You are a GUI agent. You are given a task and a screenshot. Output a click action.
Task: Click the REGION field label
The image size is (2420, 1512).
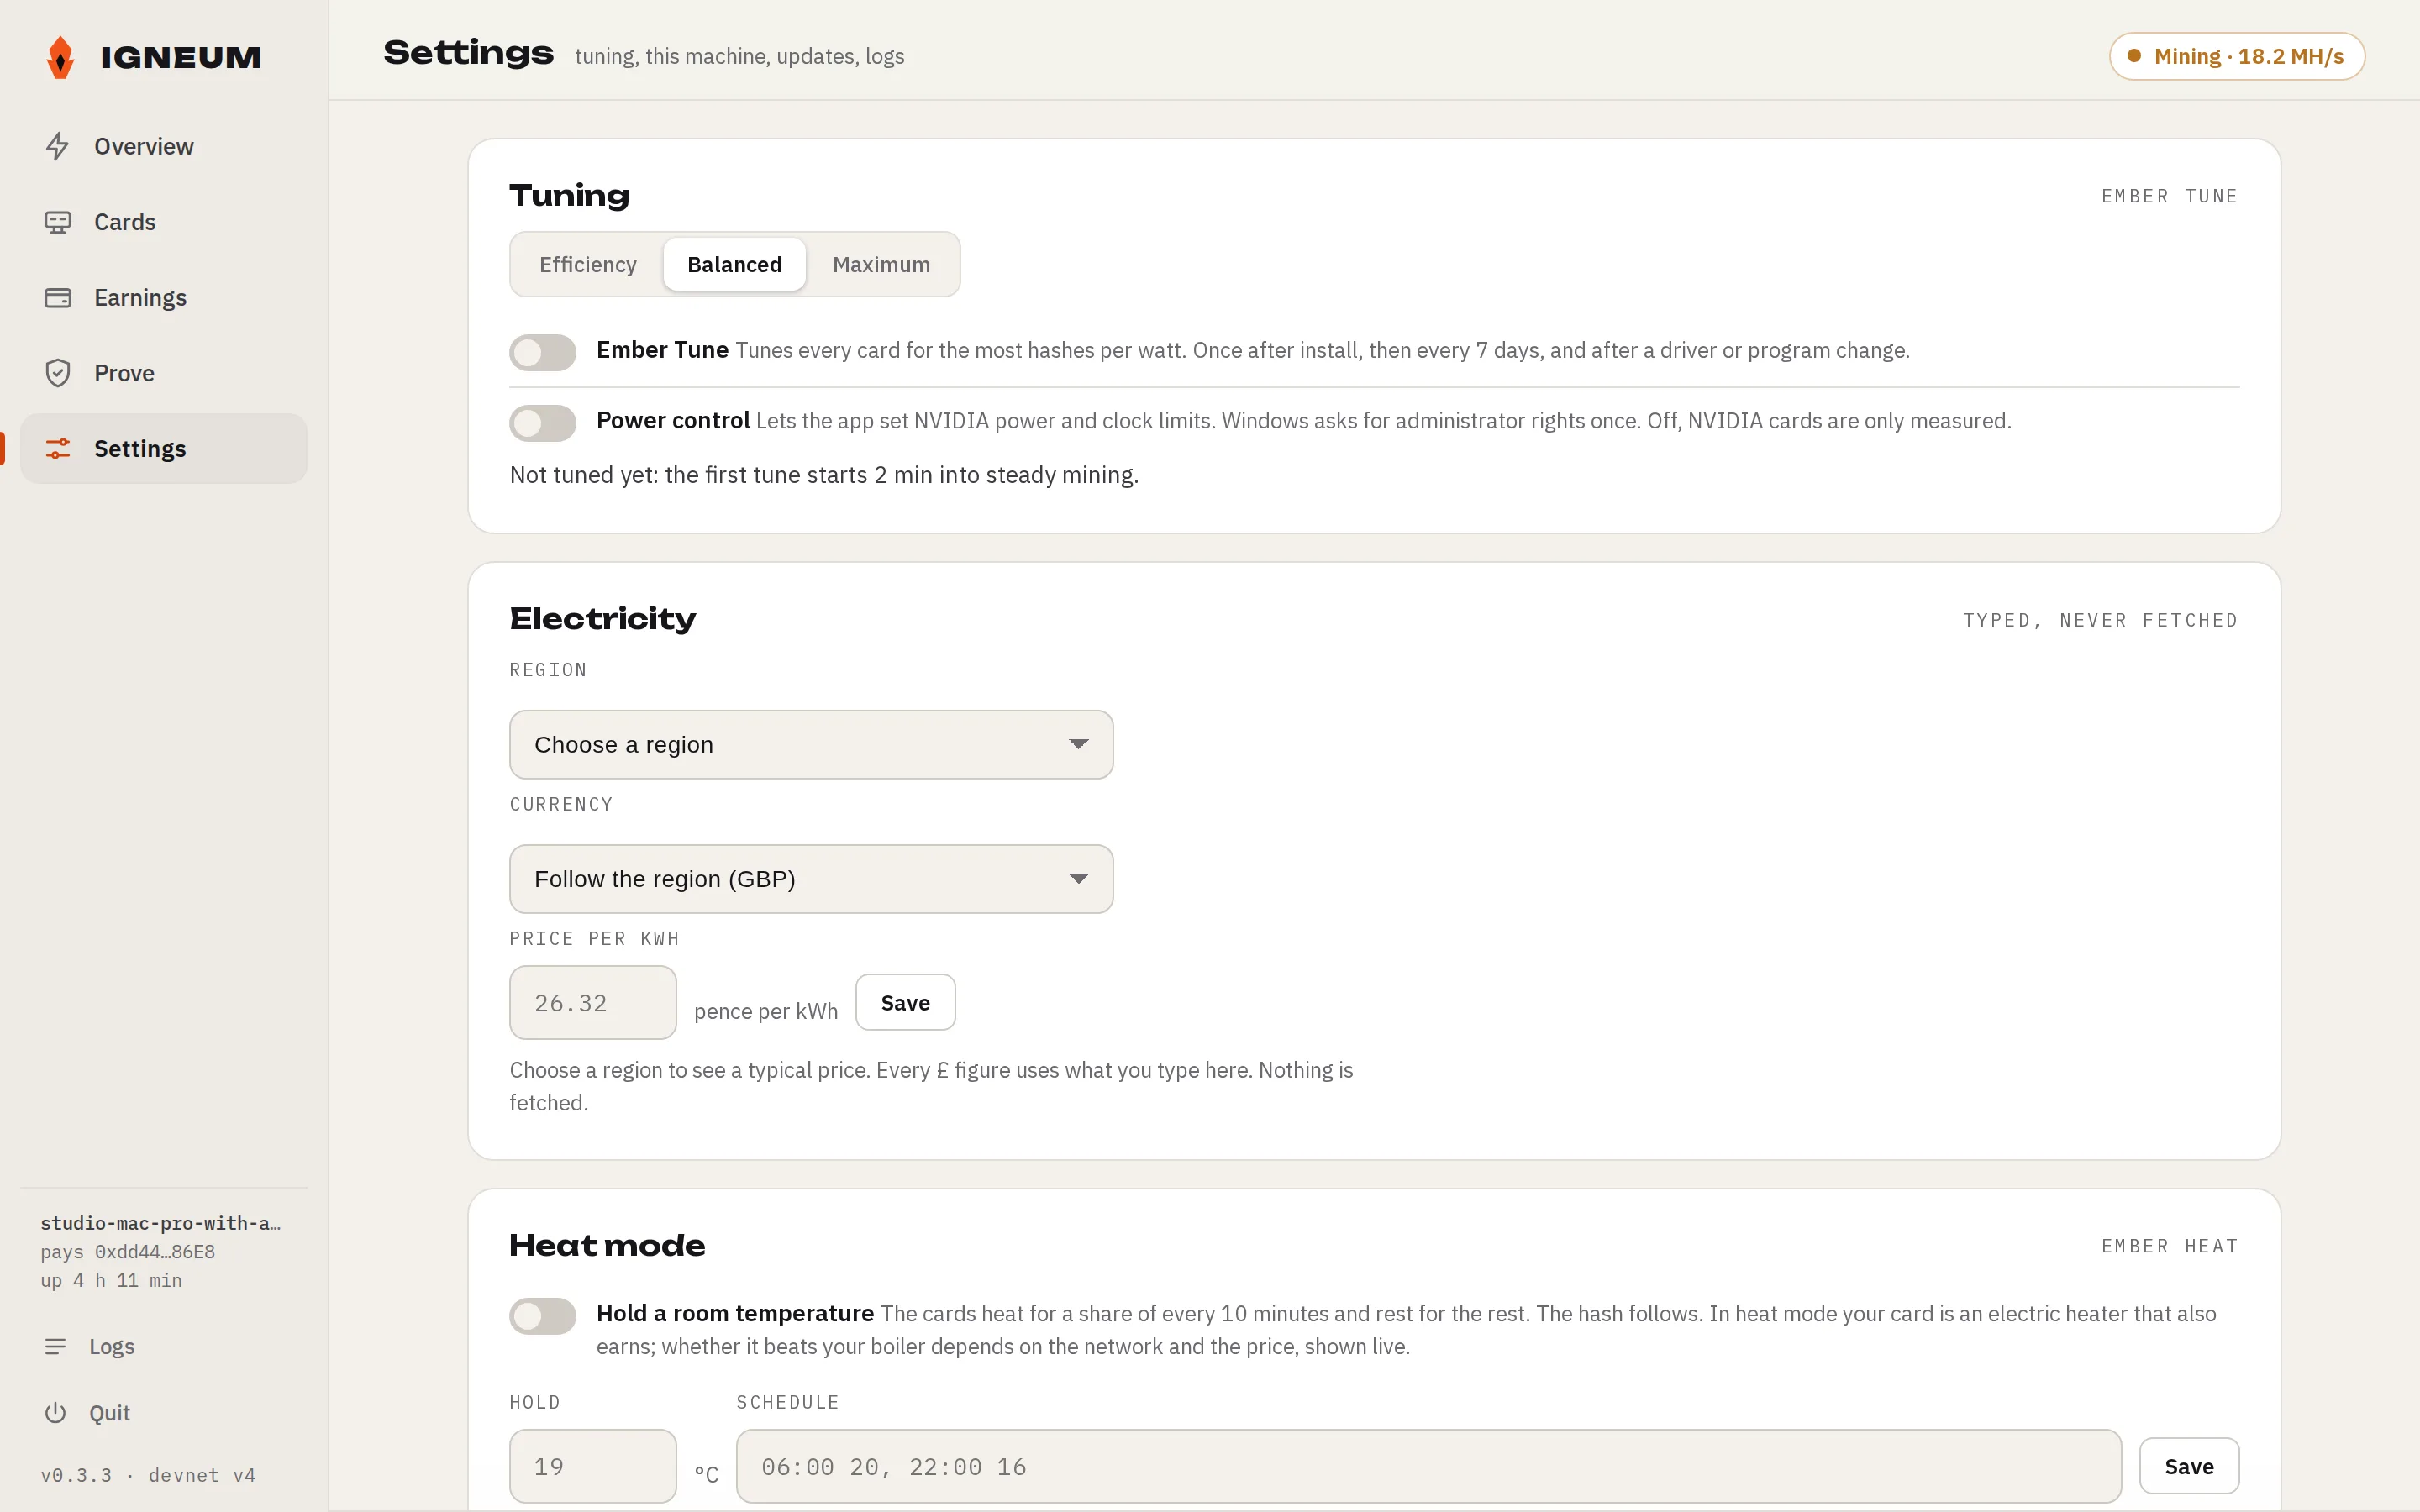[548, 671]
